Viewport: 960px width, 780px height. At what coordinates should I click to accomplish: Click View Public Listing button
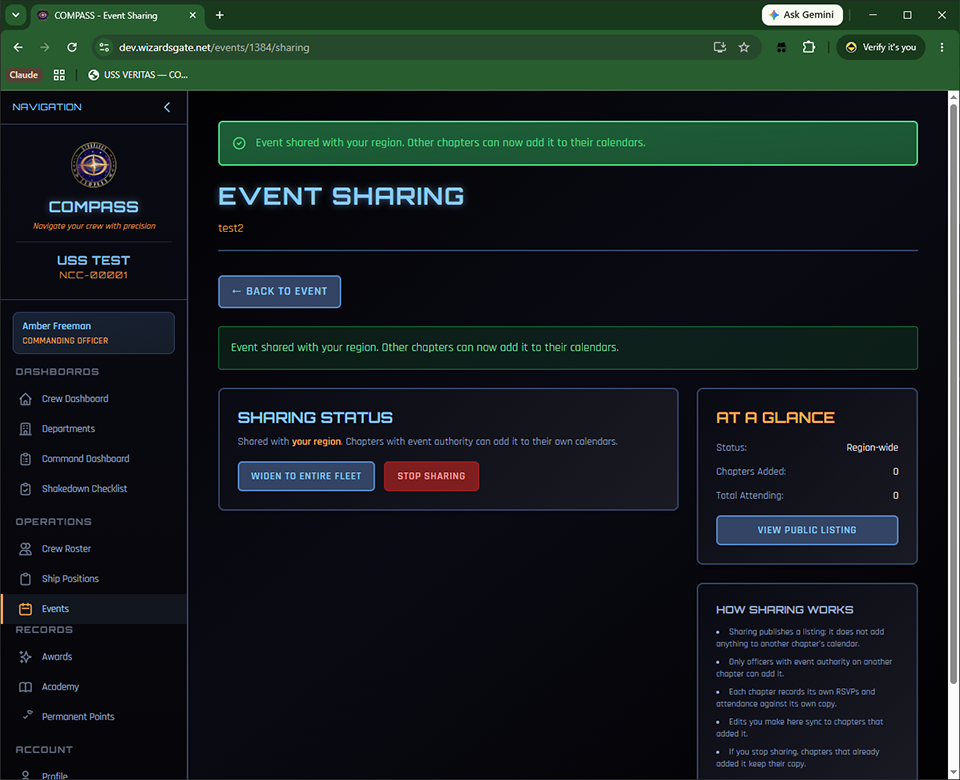coord(806,530)
